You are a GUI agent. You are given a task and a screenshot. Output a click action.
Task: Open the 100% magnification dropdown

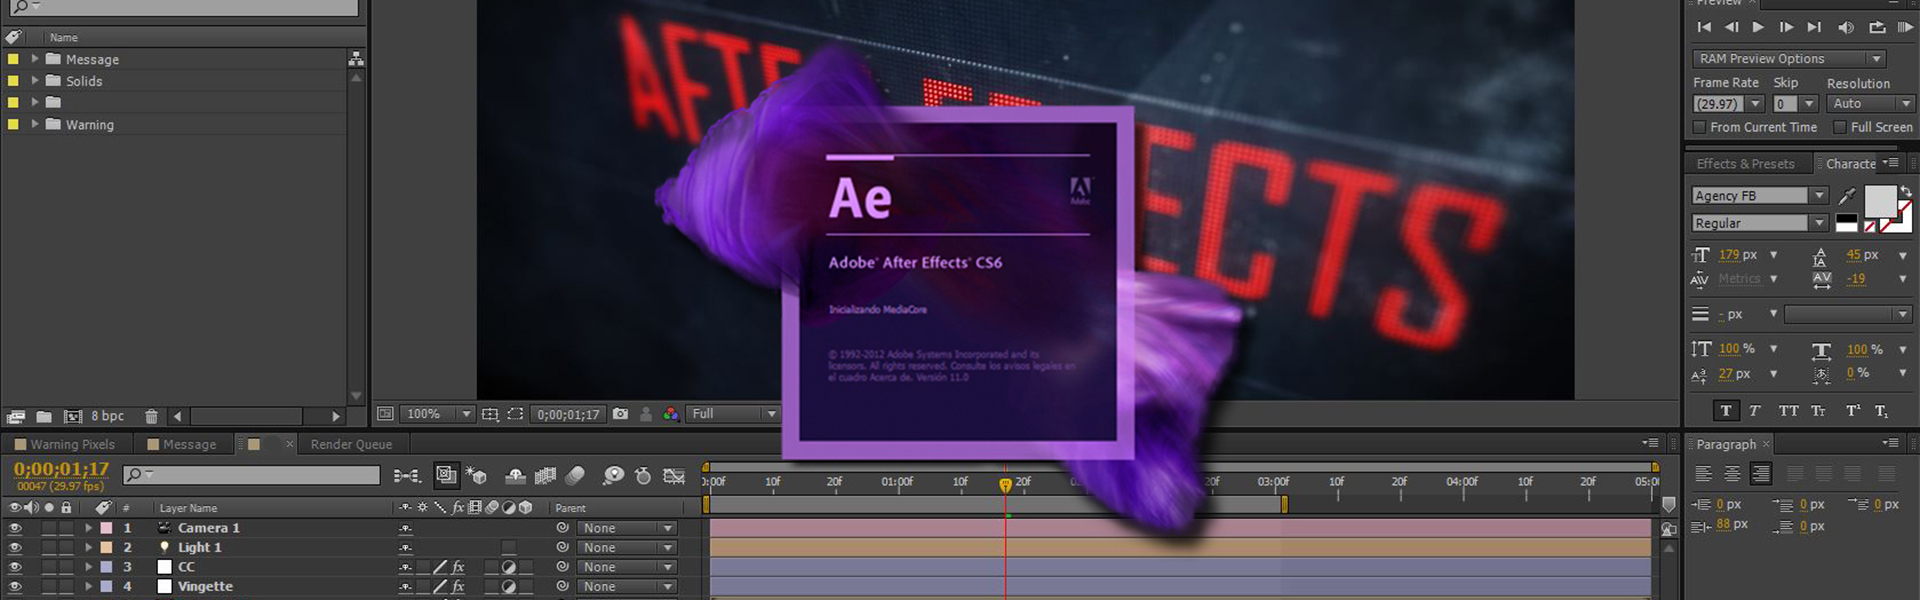point(438,414)
